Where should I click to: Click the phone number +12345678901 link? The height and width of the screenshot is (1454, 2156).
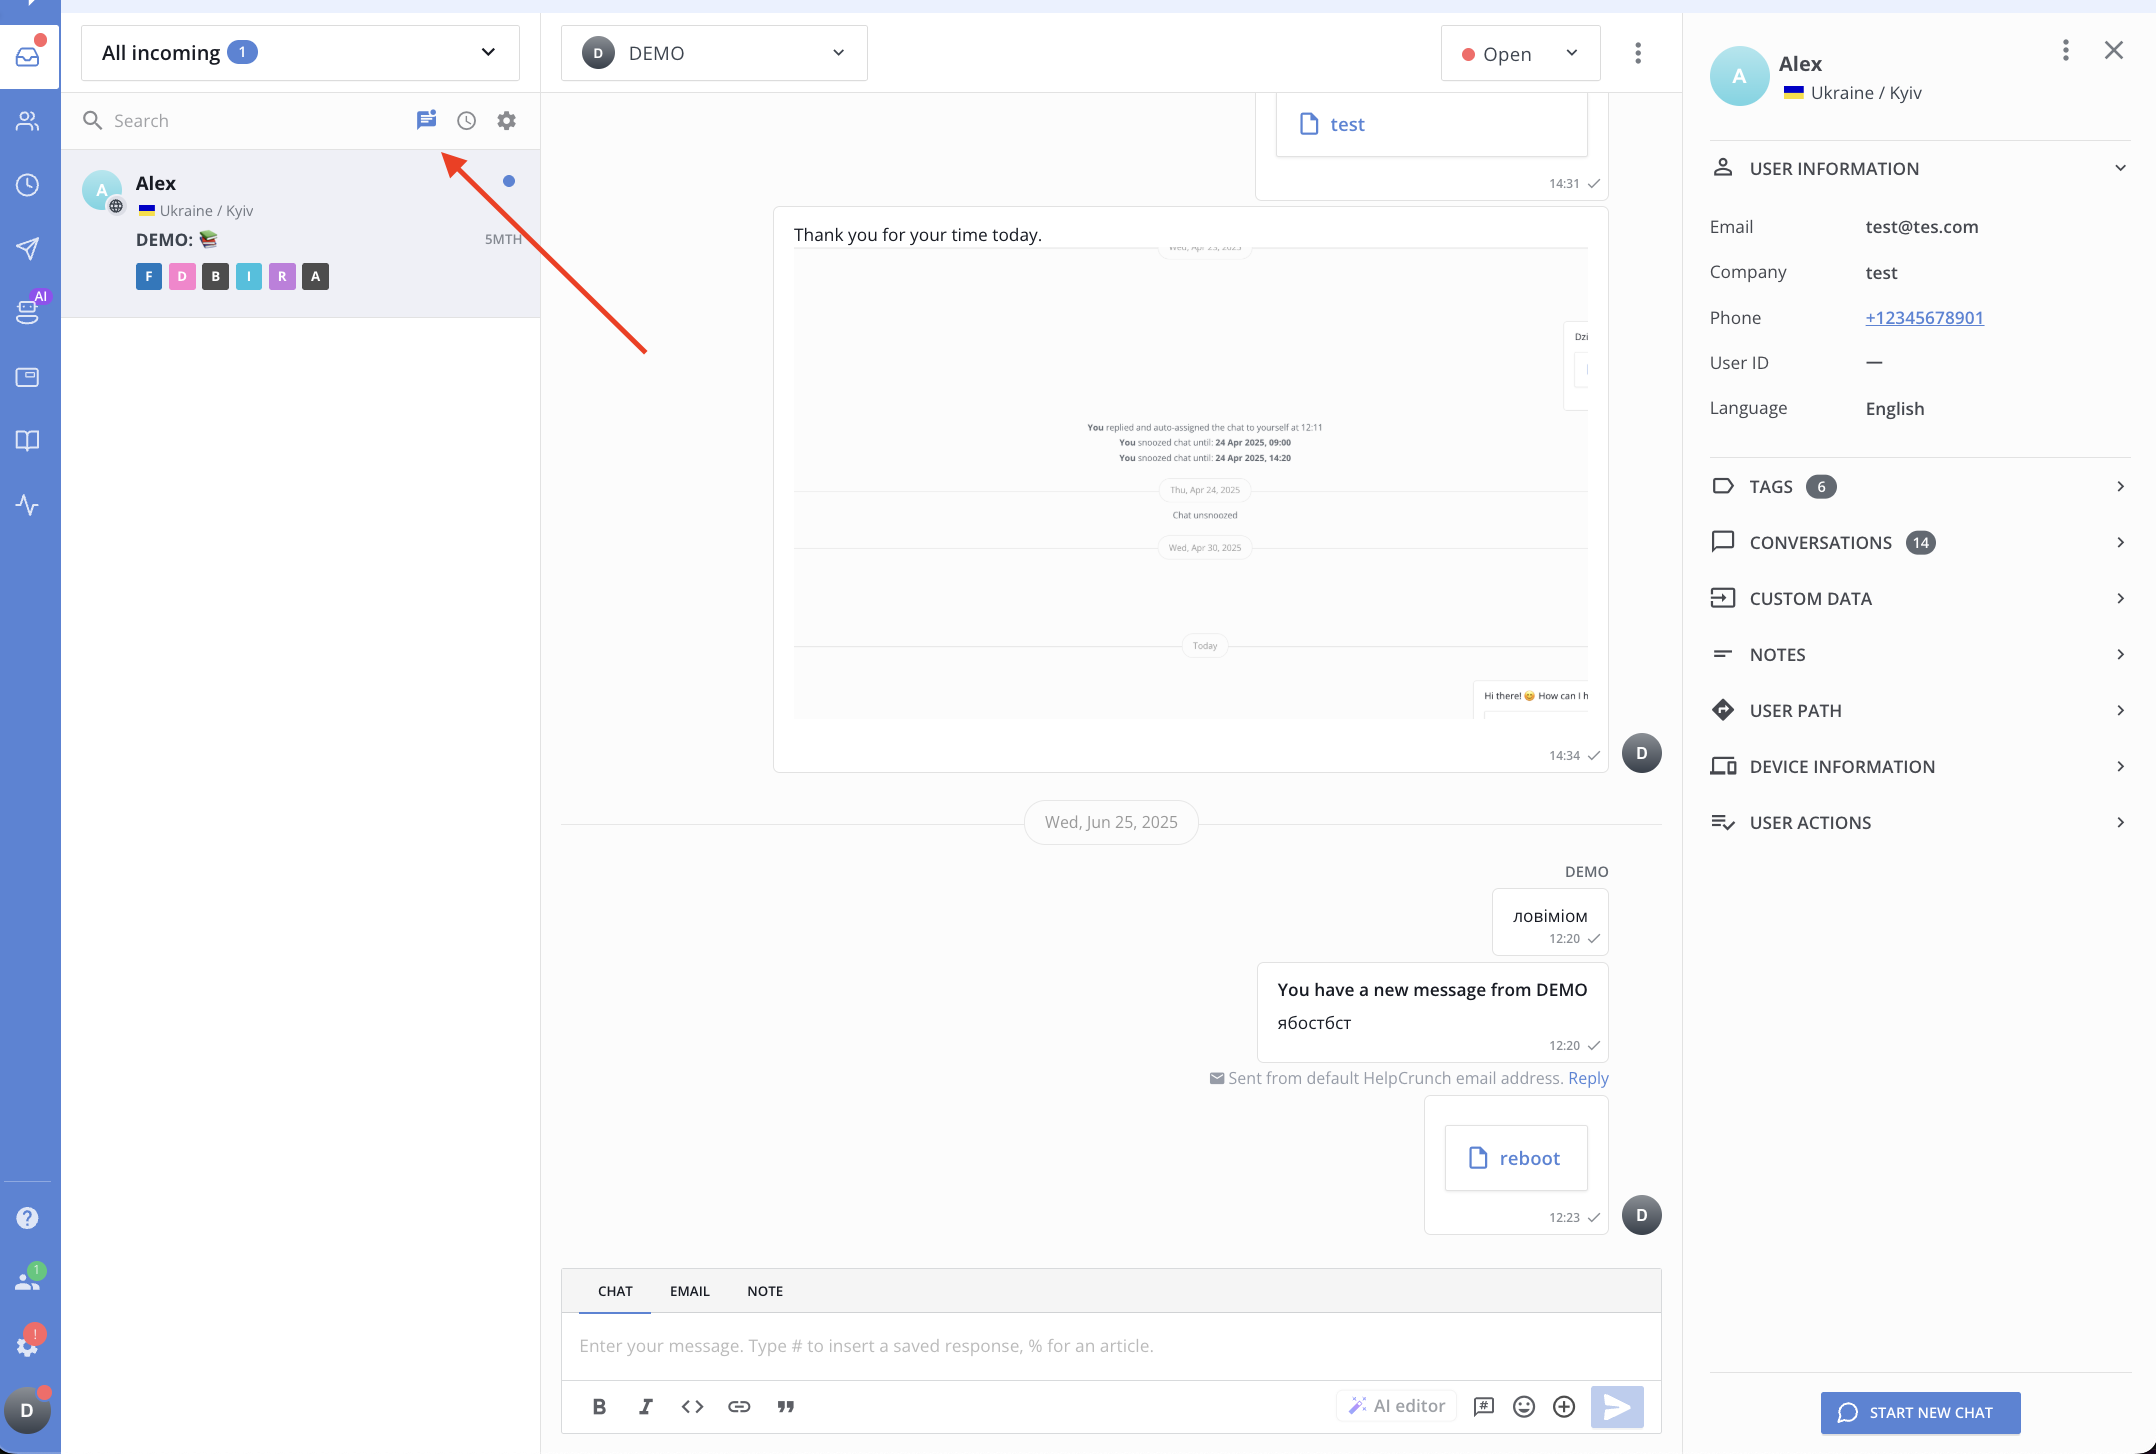(x=1924, y=318)
